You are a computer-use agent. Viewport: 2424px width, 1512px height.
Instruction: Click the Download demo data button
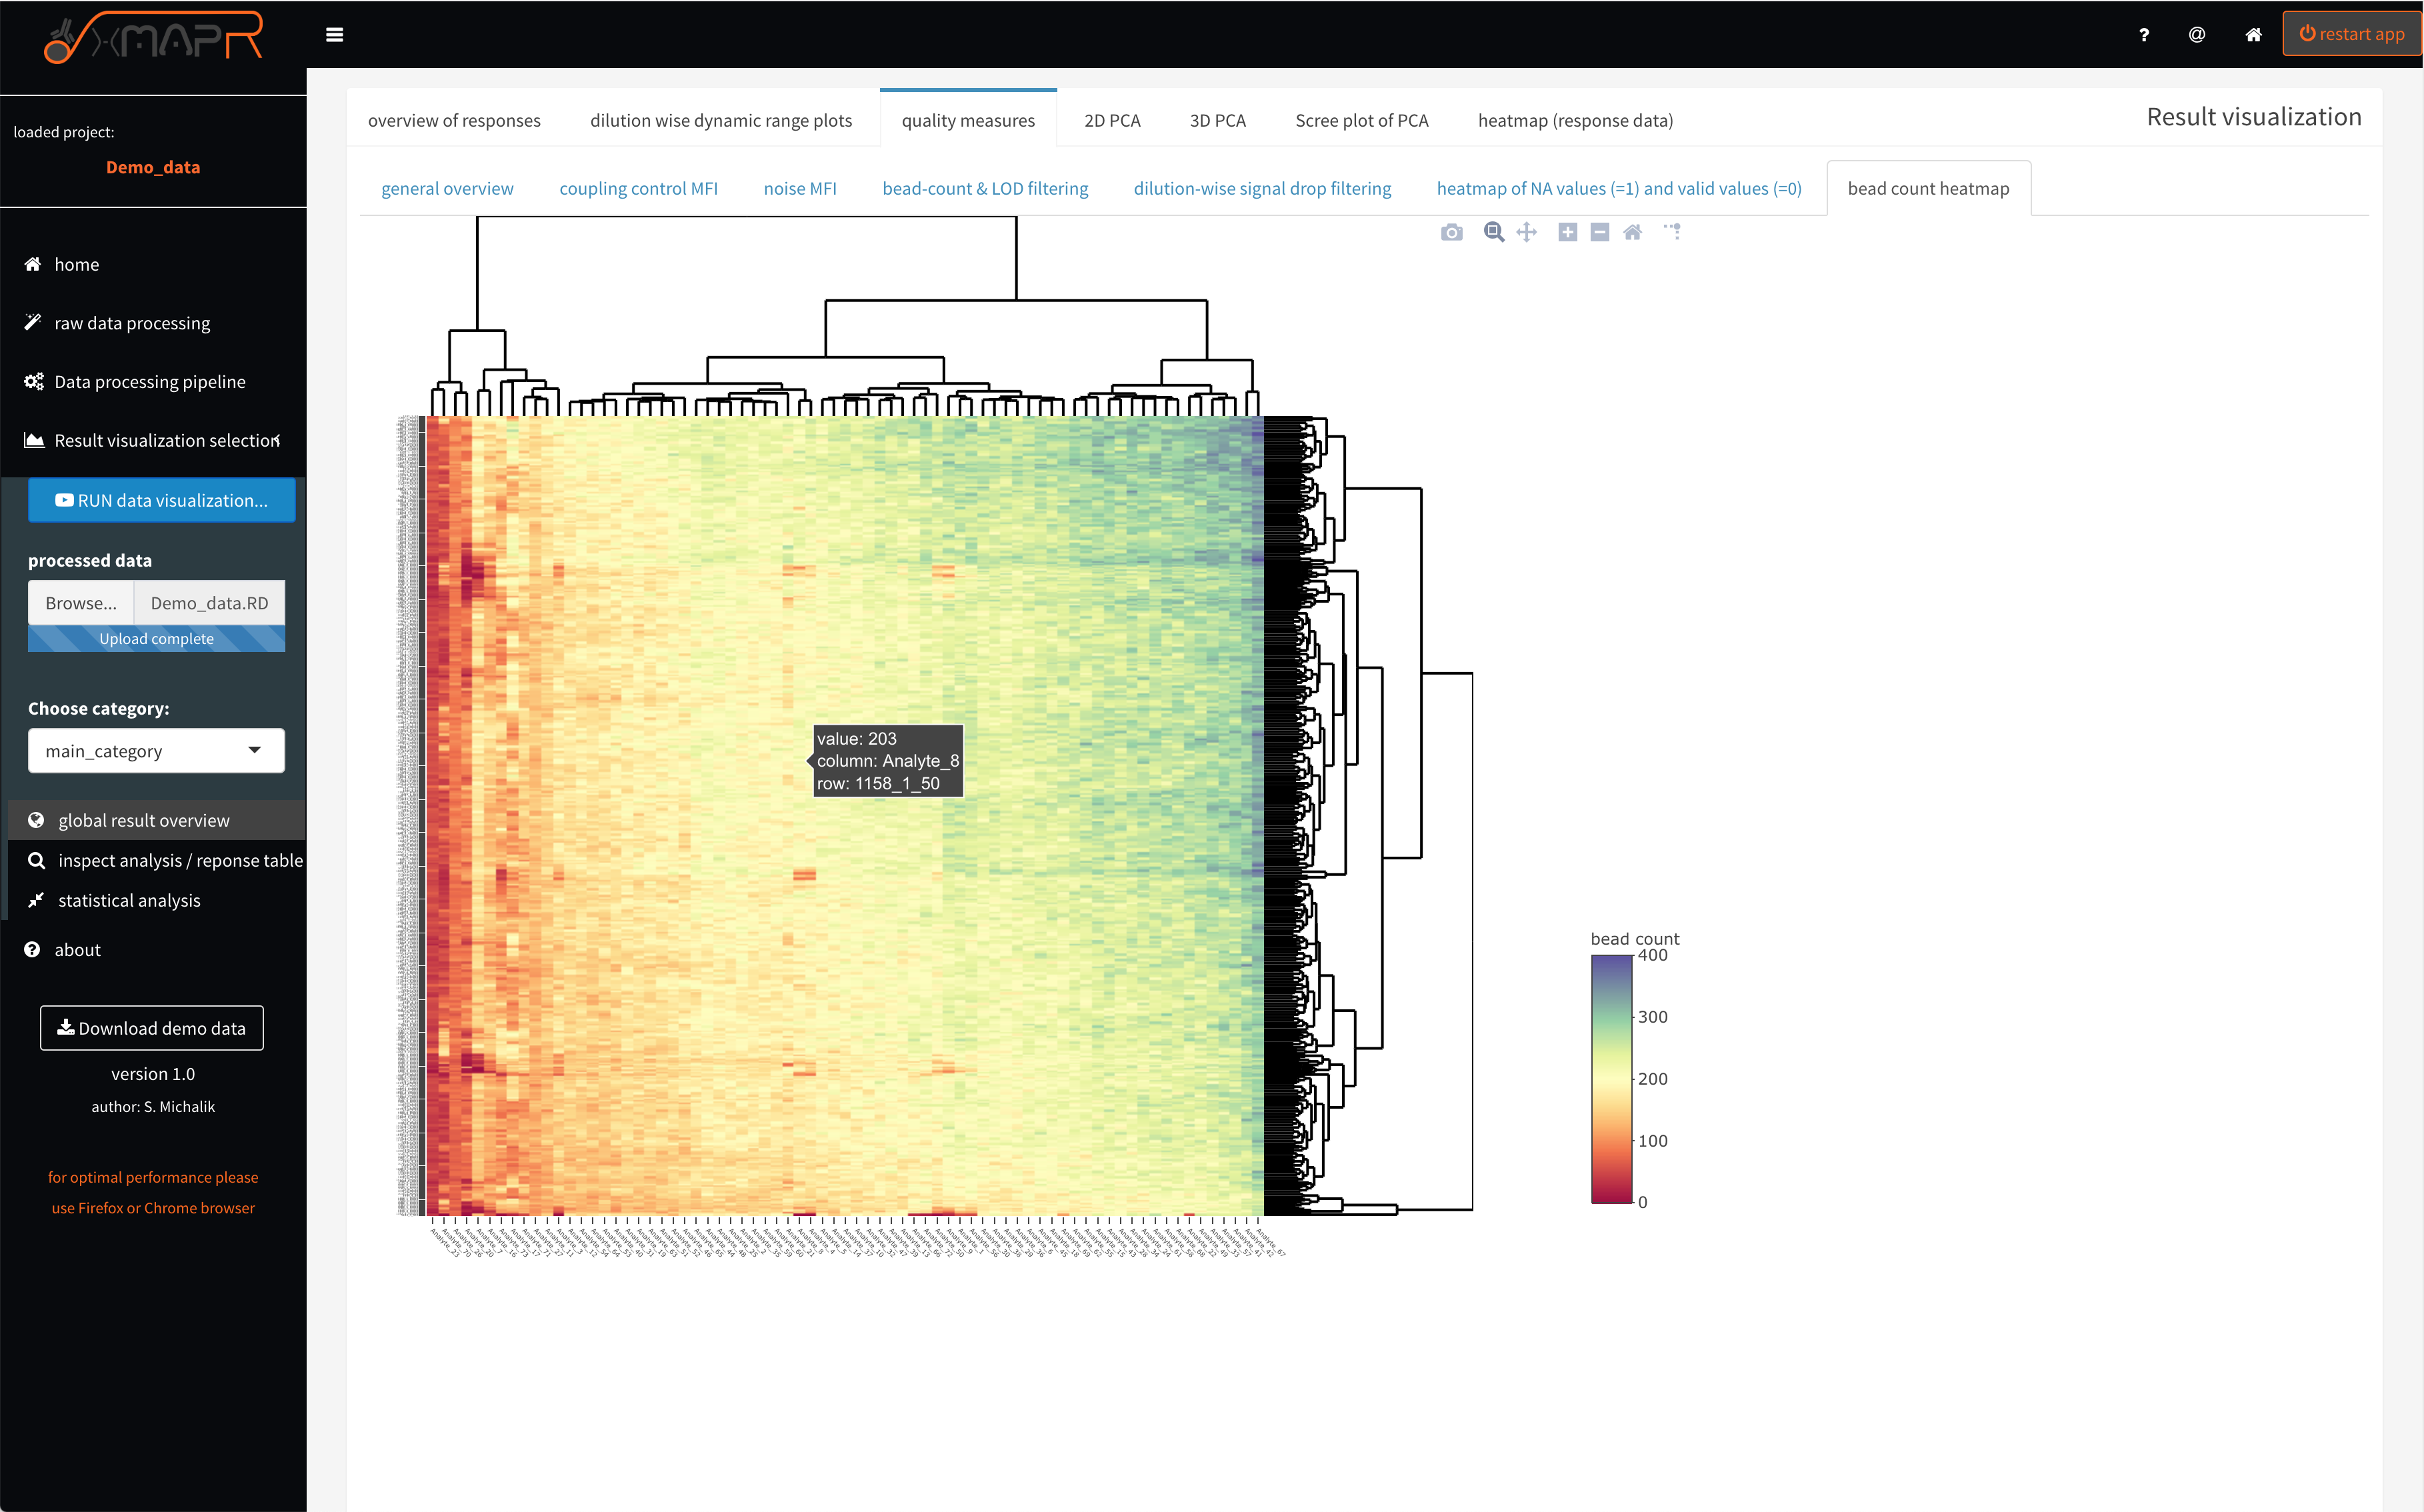(151, 1028)
